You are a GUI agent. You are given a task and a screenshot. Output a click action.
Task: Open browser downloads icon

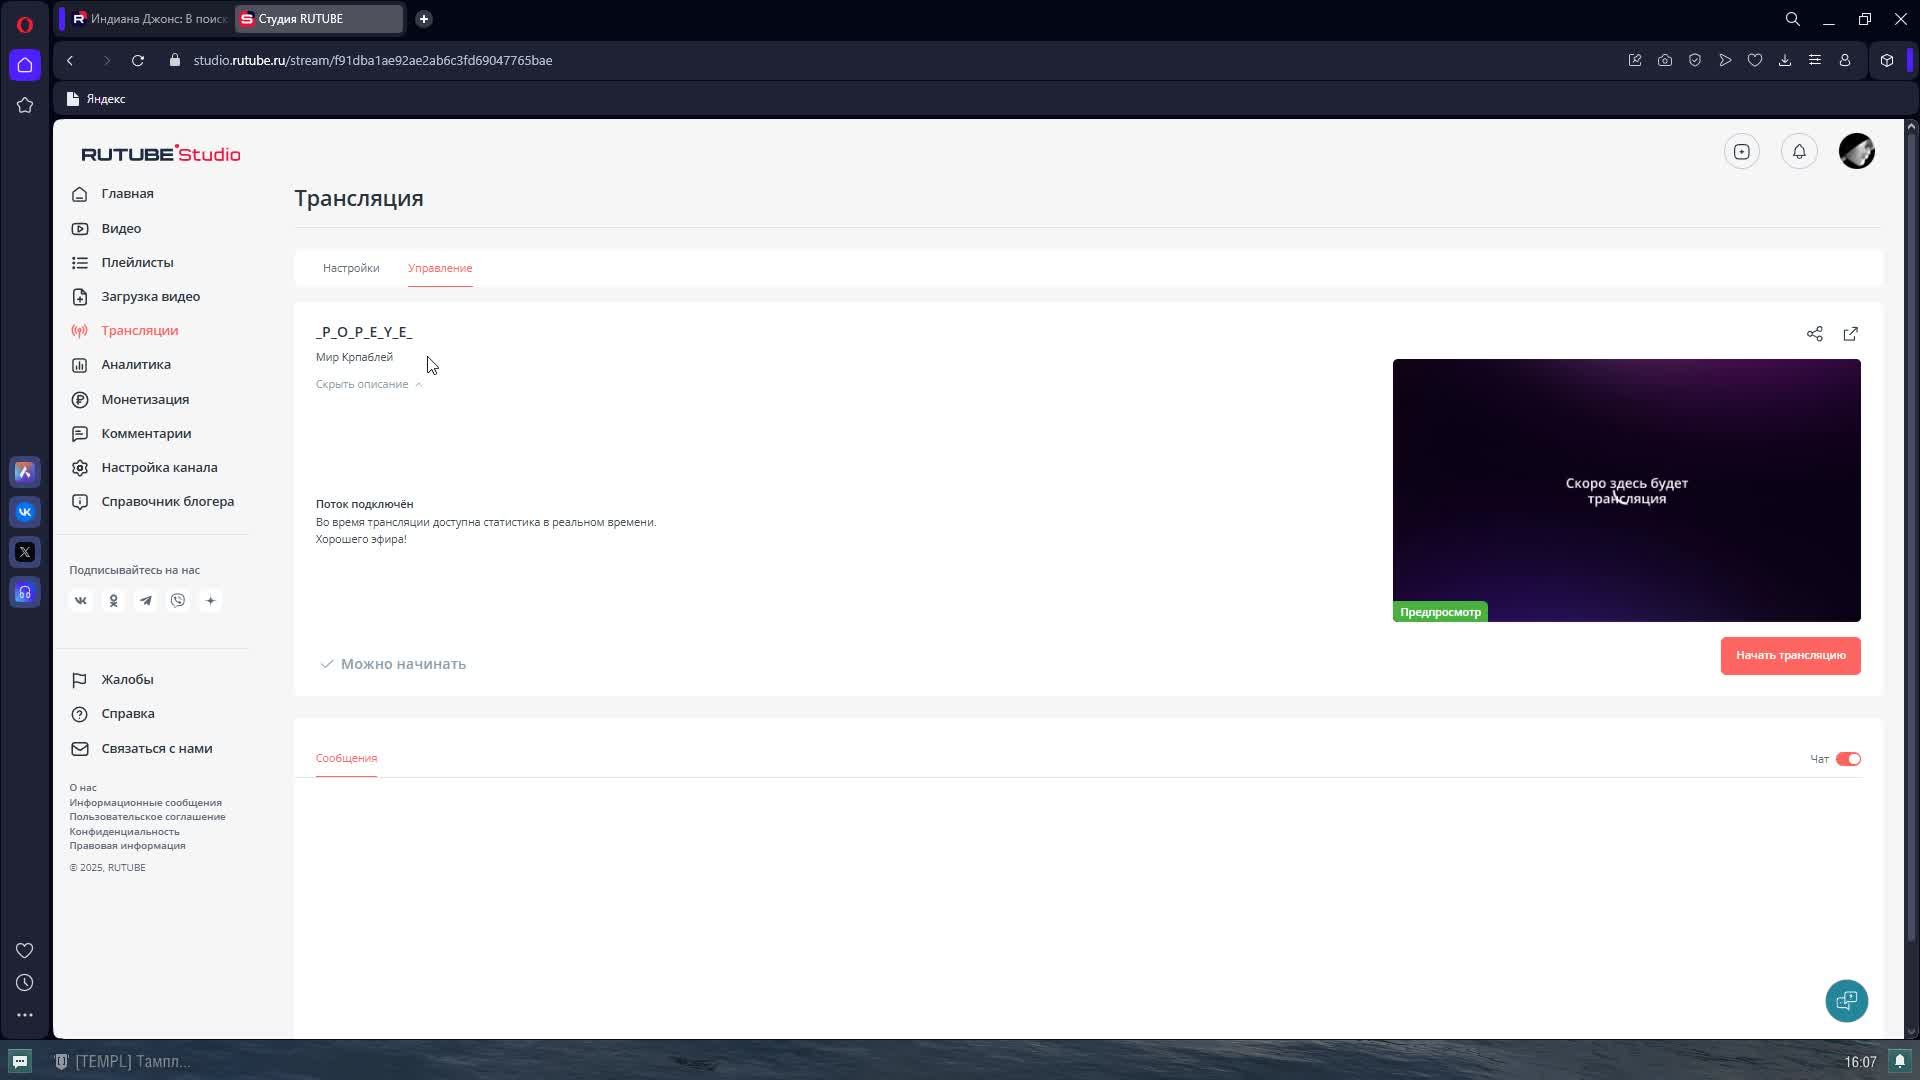(1784, 61)
